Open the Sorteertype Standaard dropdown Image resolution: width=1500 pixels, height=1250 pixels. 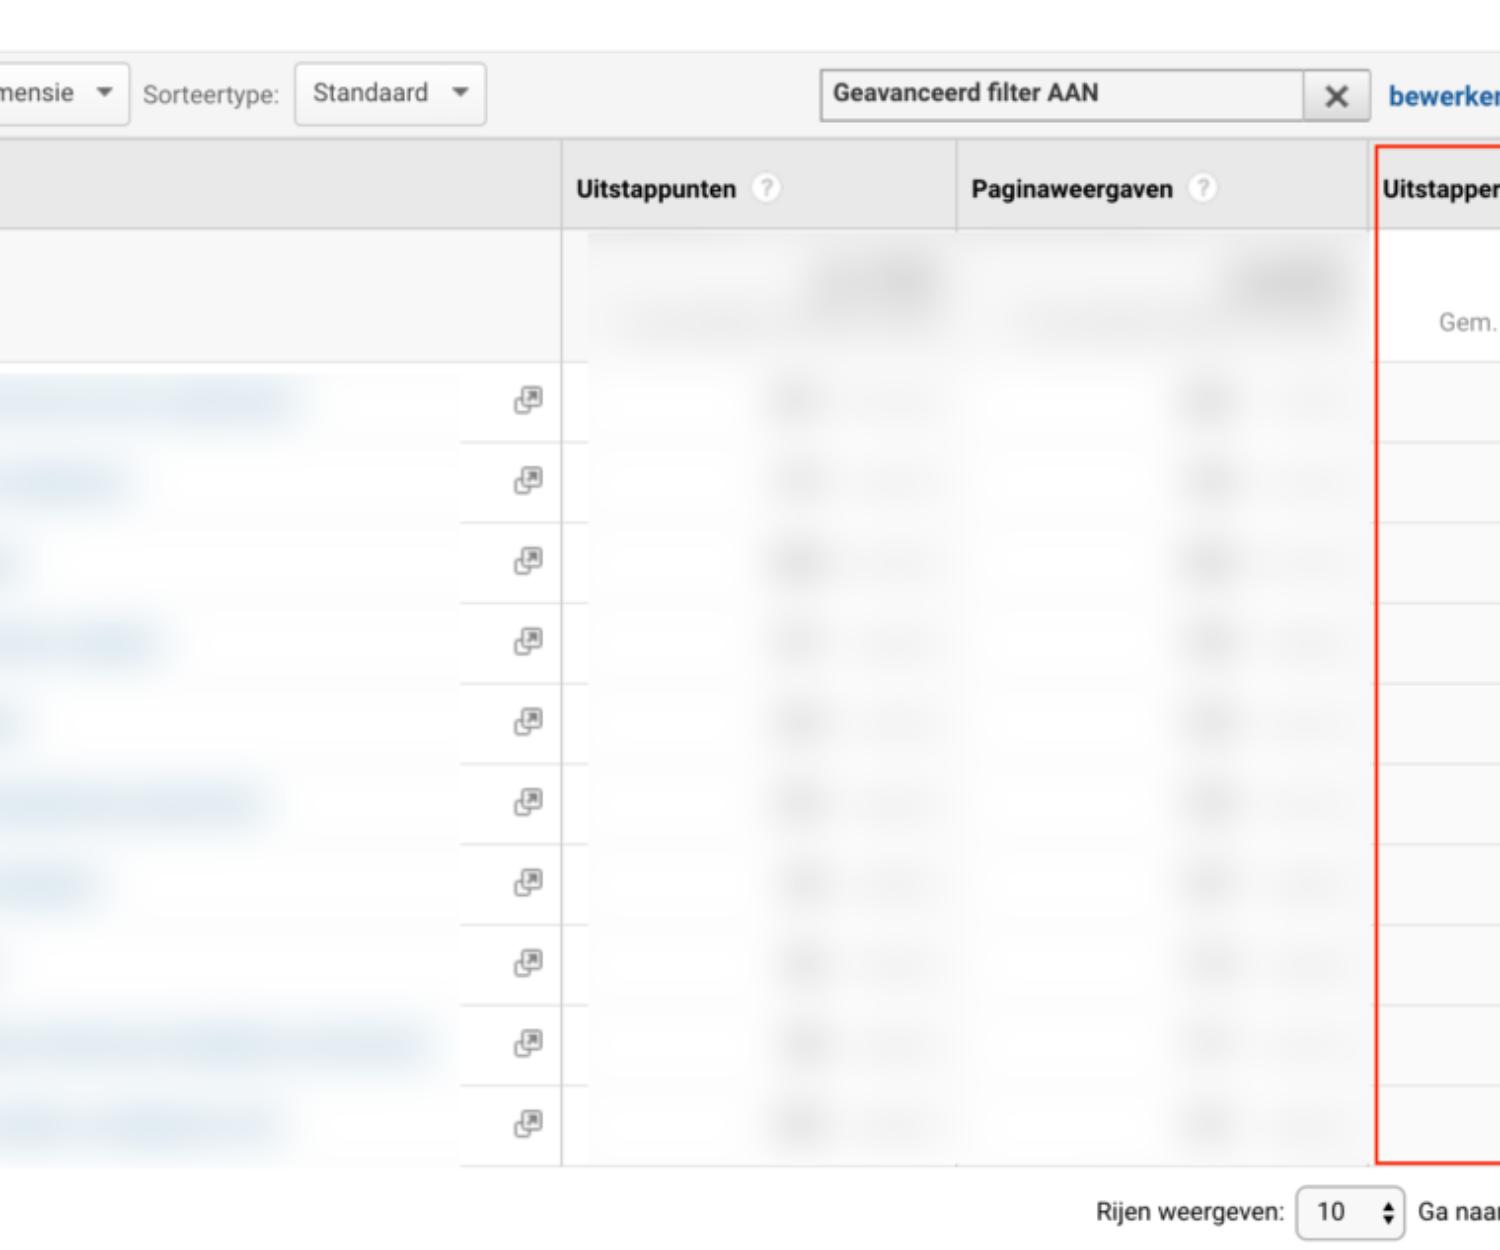pyautogui.click(x=390, y=94)
